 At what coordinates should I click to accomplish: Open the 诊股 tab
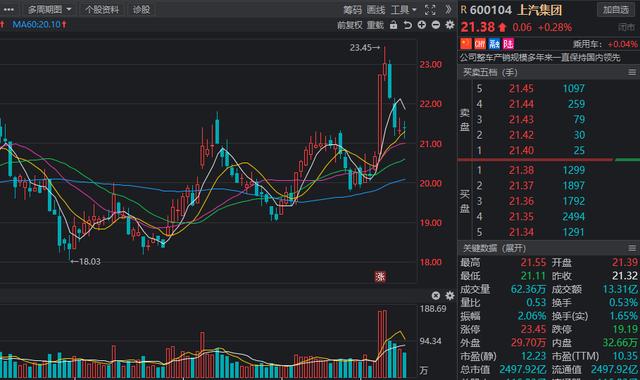(141, 9)
